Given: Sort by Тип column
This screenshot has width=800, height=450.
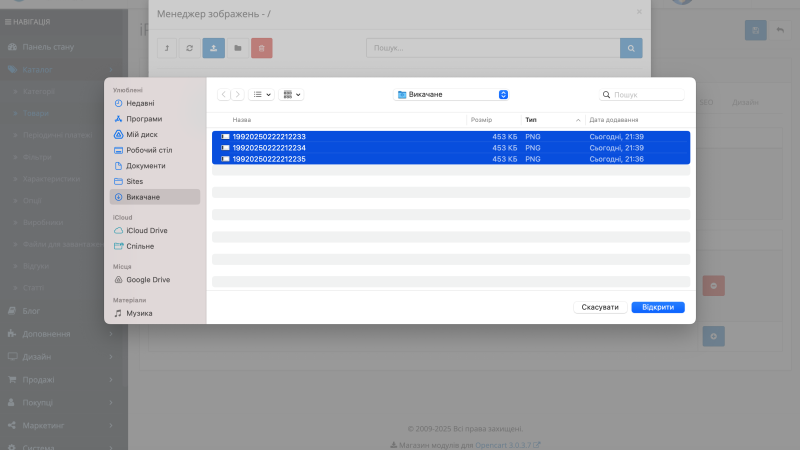Looking at the screenshot, I should (x=531, y=120).
